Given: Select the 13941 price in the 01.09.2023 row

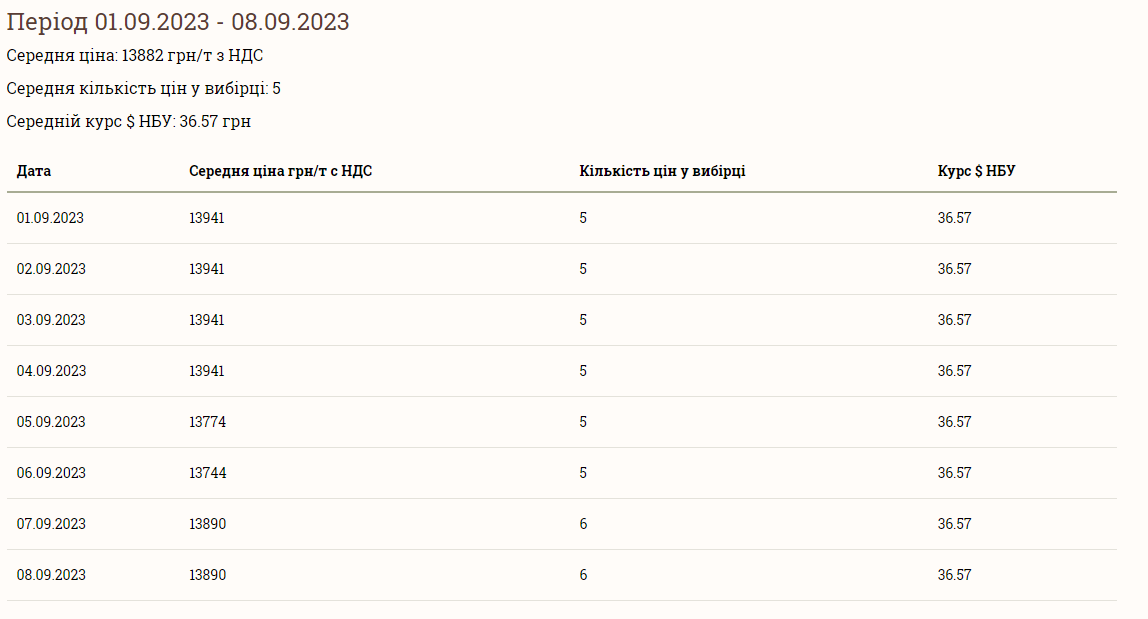Looking at the screenshot, I should click(x=207, y=218).
